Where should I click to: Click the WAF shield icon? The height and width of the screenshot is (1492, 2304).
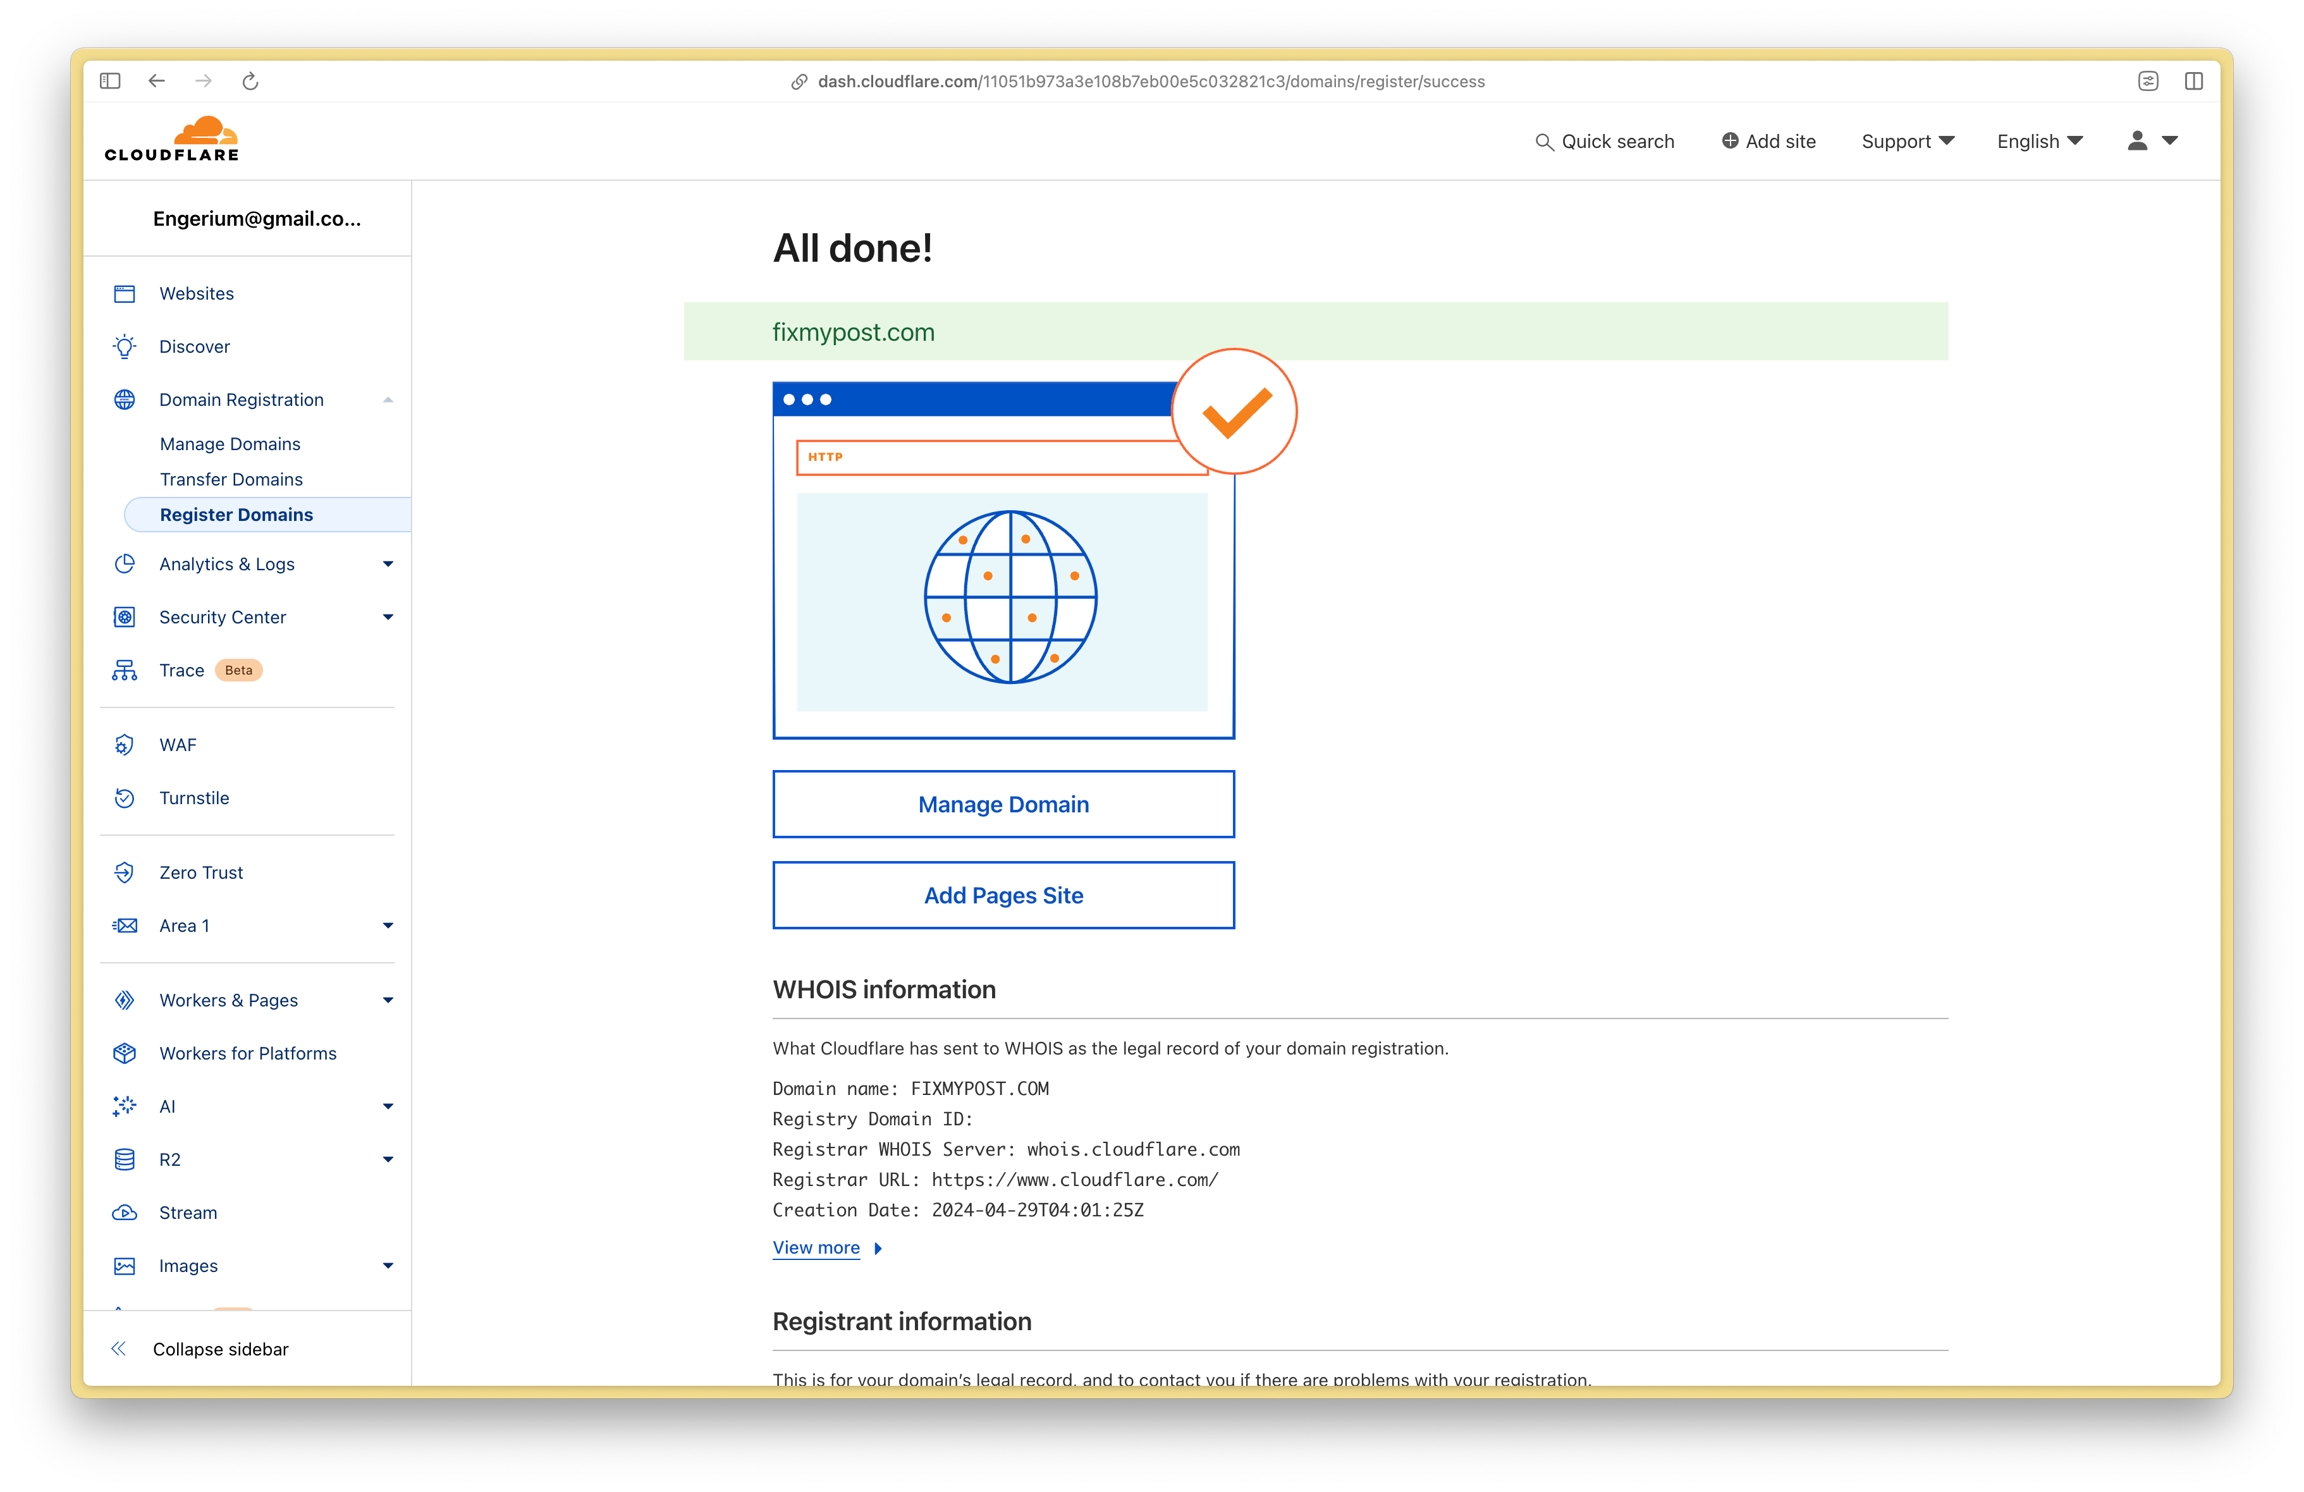[125, 745]
